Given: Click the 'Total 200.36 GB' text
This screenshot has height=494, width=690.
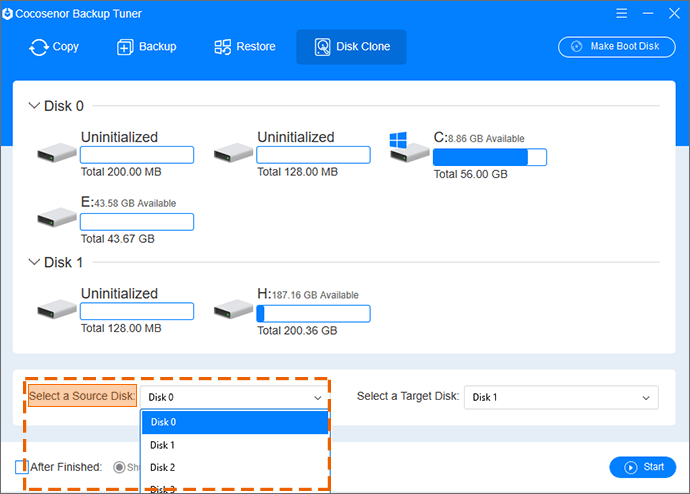Looking at the screenshot, I should 297,331.
